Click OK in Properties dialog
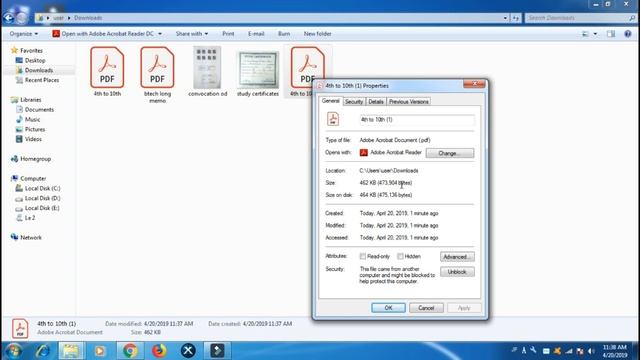 click(x=388, y=308)
